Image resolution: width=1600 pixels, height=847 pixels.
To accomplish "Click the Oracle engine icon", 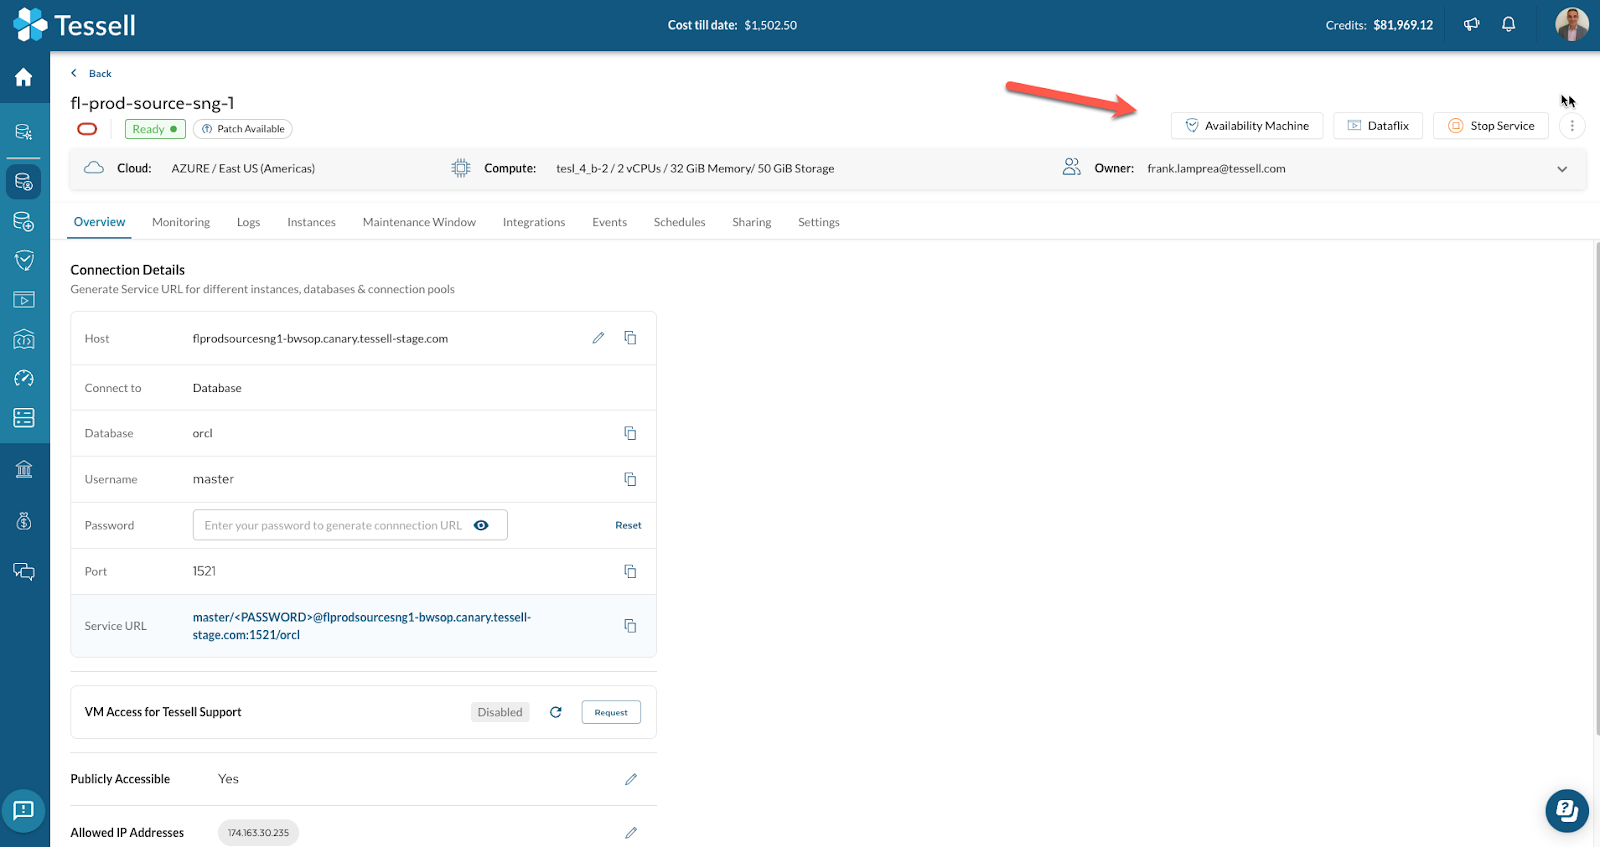I will coord(87,129).
